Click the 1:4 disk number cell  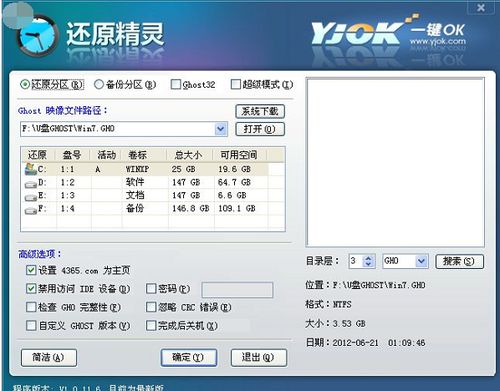coord(67,208)
